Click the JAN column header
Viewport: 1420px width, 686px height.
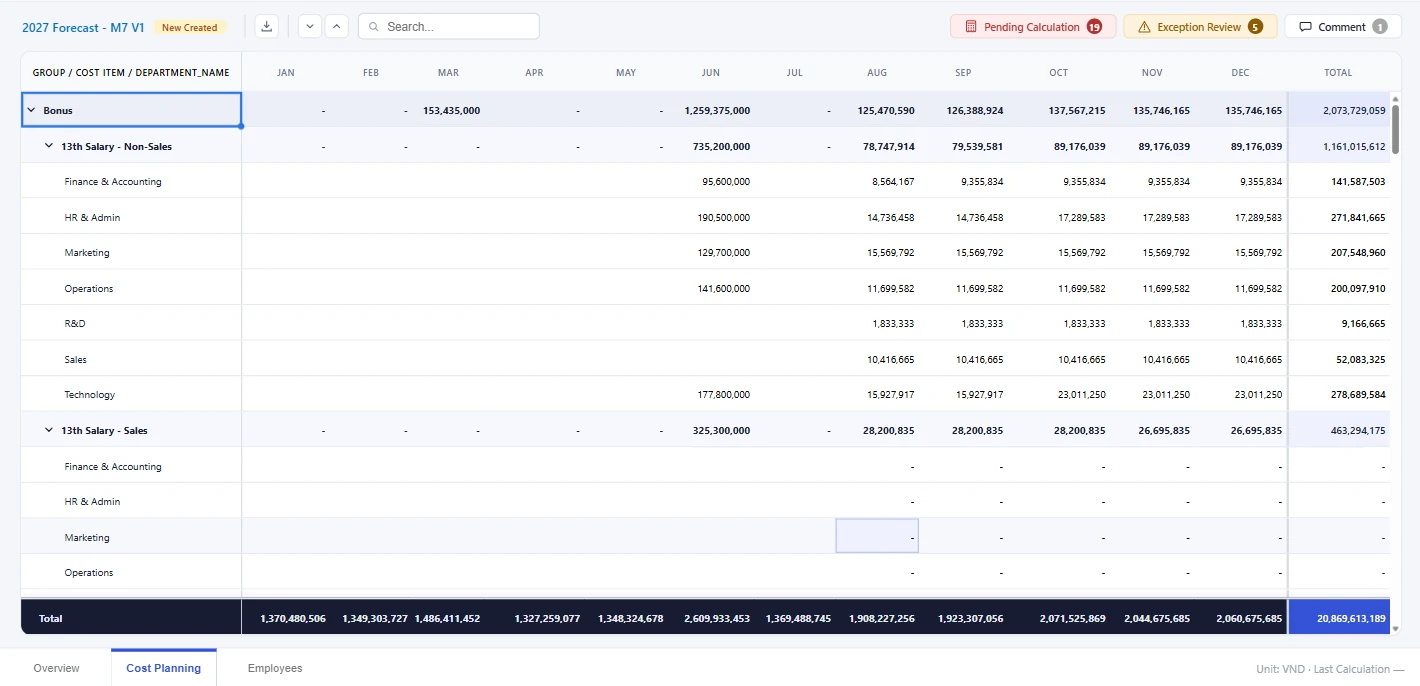tap(285, 72)
